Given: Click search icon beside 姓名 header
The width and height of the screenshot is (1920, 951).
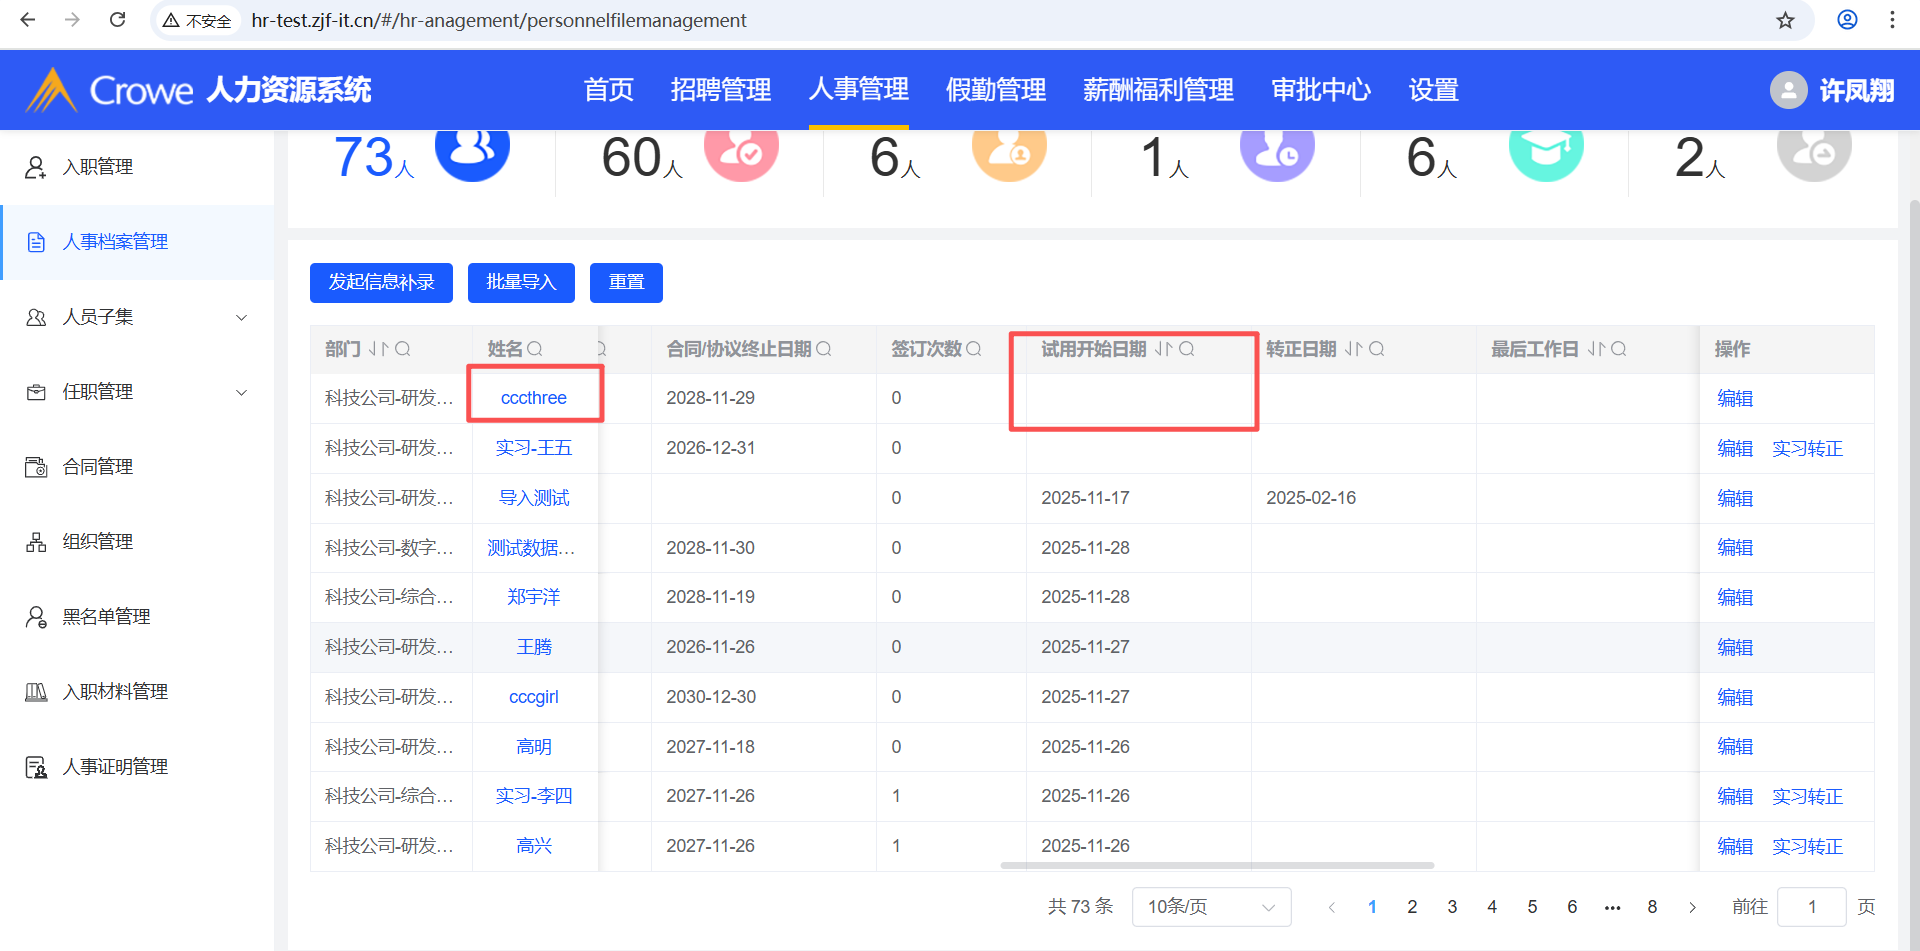Looking at the screenshot, I should pyautogui.click(x=535, y=349).
